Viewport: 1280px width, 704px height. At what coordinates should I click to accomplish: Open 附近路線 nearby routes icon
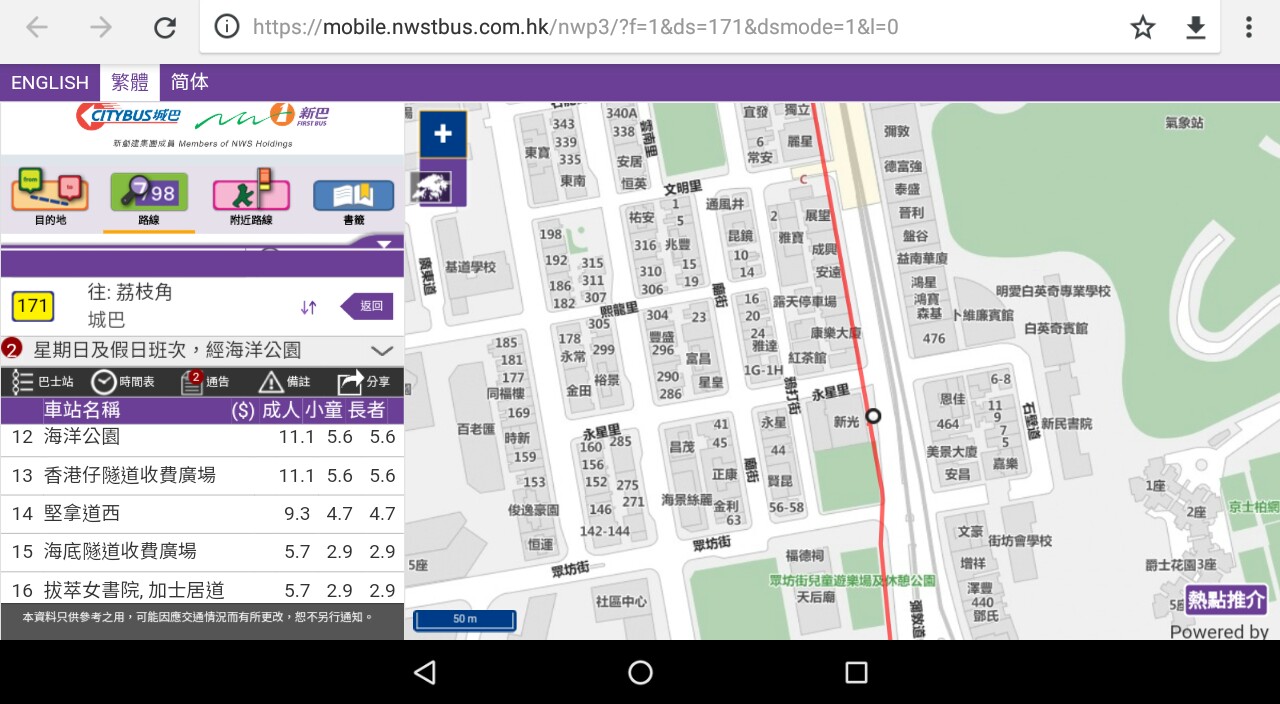click(251, 197)
